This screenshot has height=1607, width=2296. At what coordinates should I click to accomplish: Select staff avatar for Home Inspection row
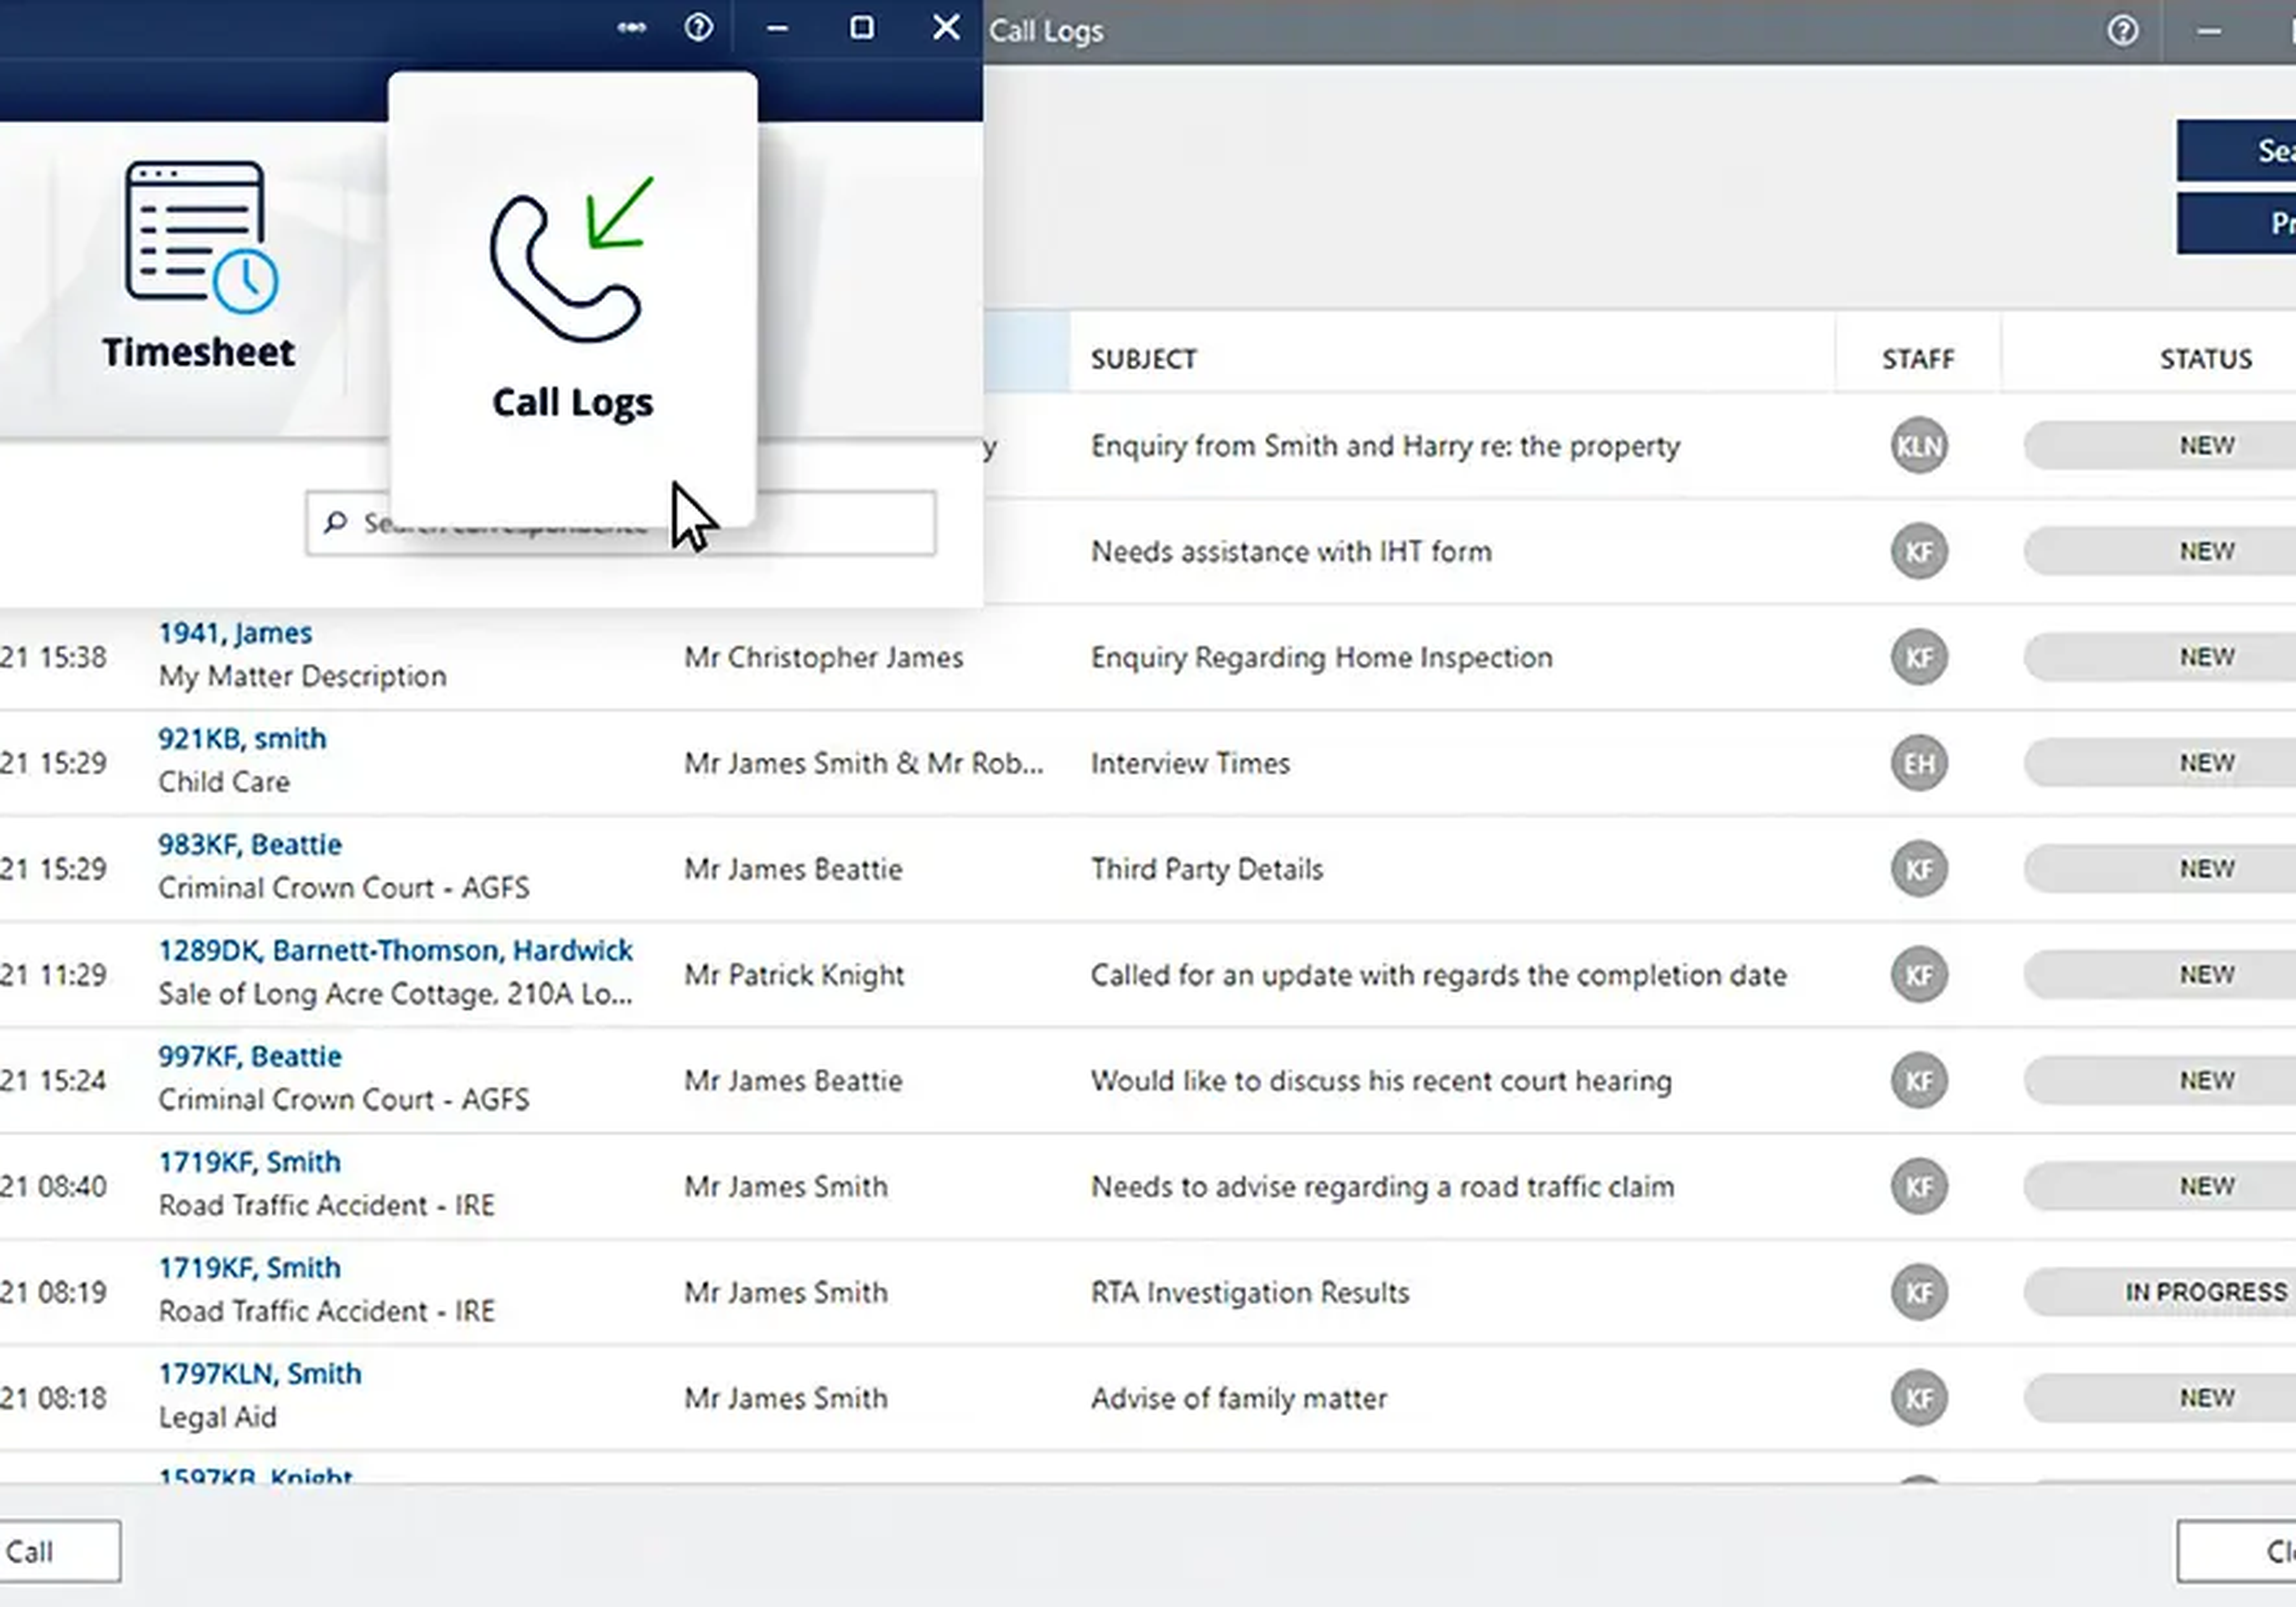[1918, 657]
